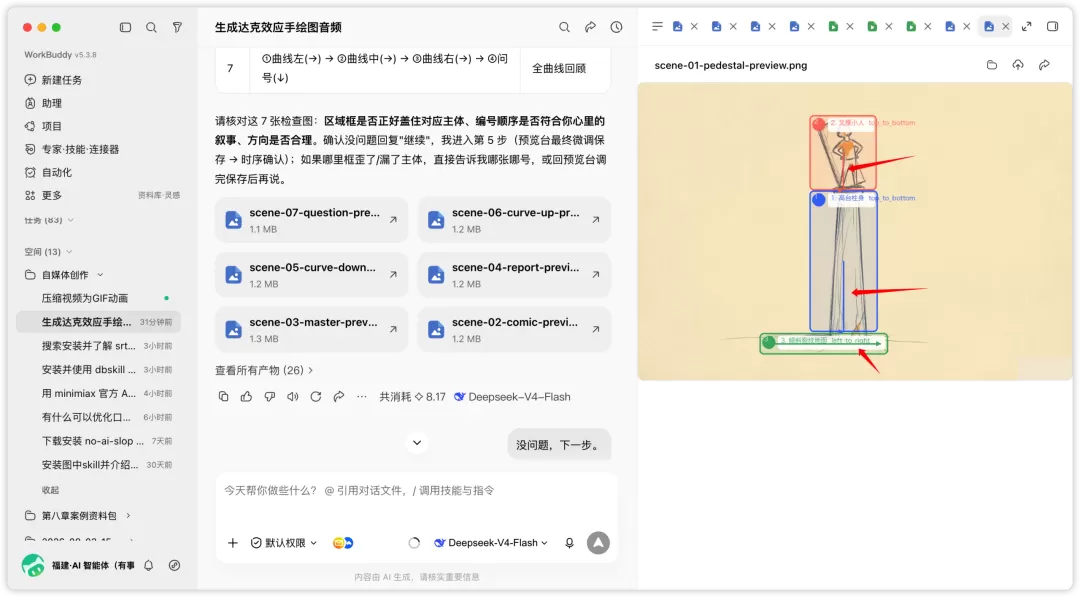Search within the conversation header
The image size is (1080, 597).
coord(564,27)
